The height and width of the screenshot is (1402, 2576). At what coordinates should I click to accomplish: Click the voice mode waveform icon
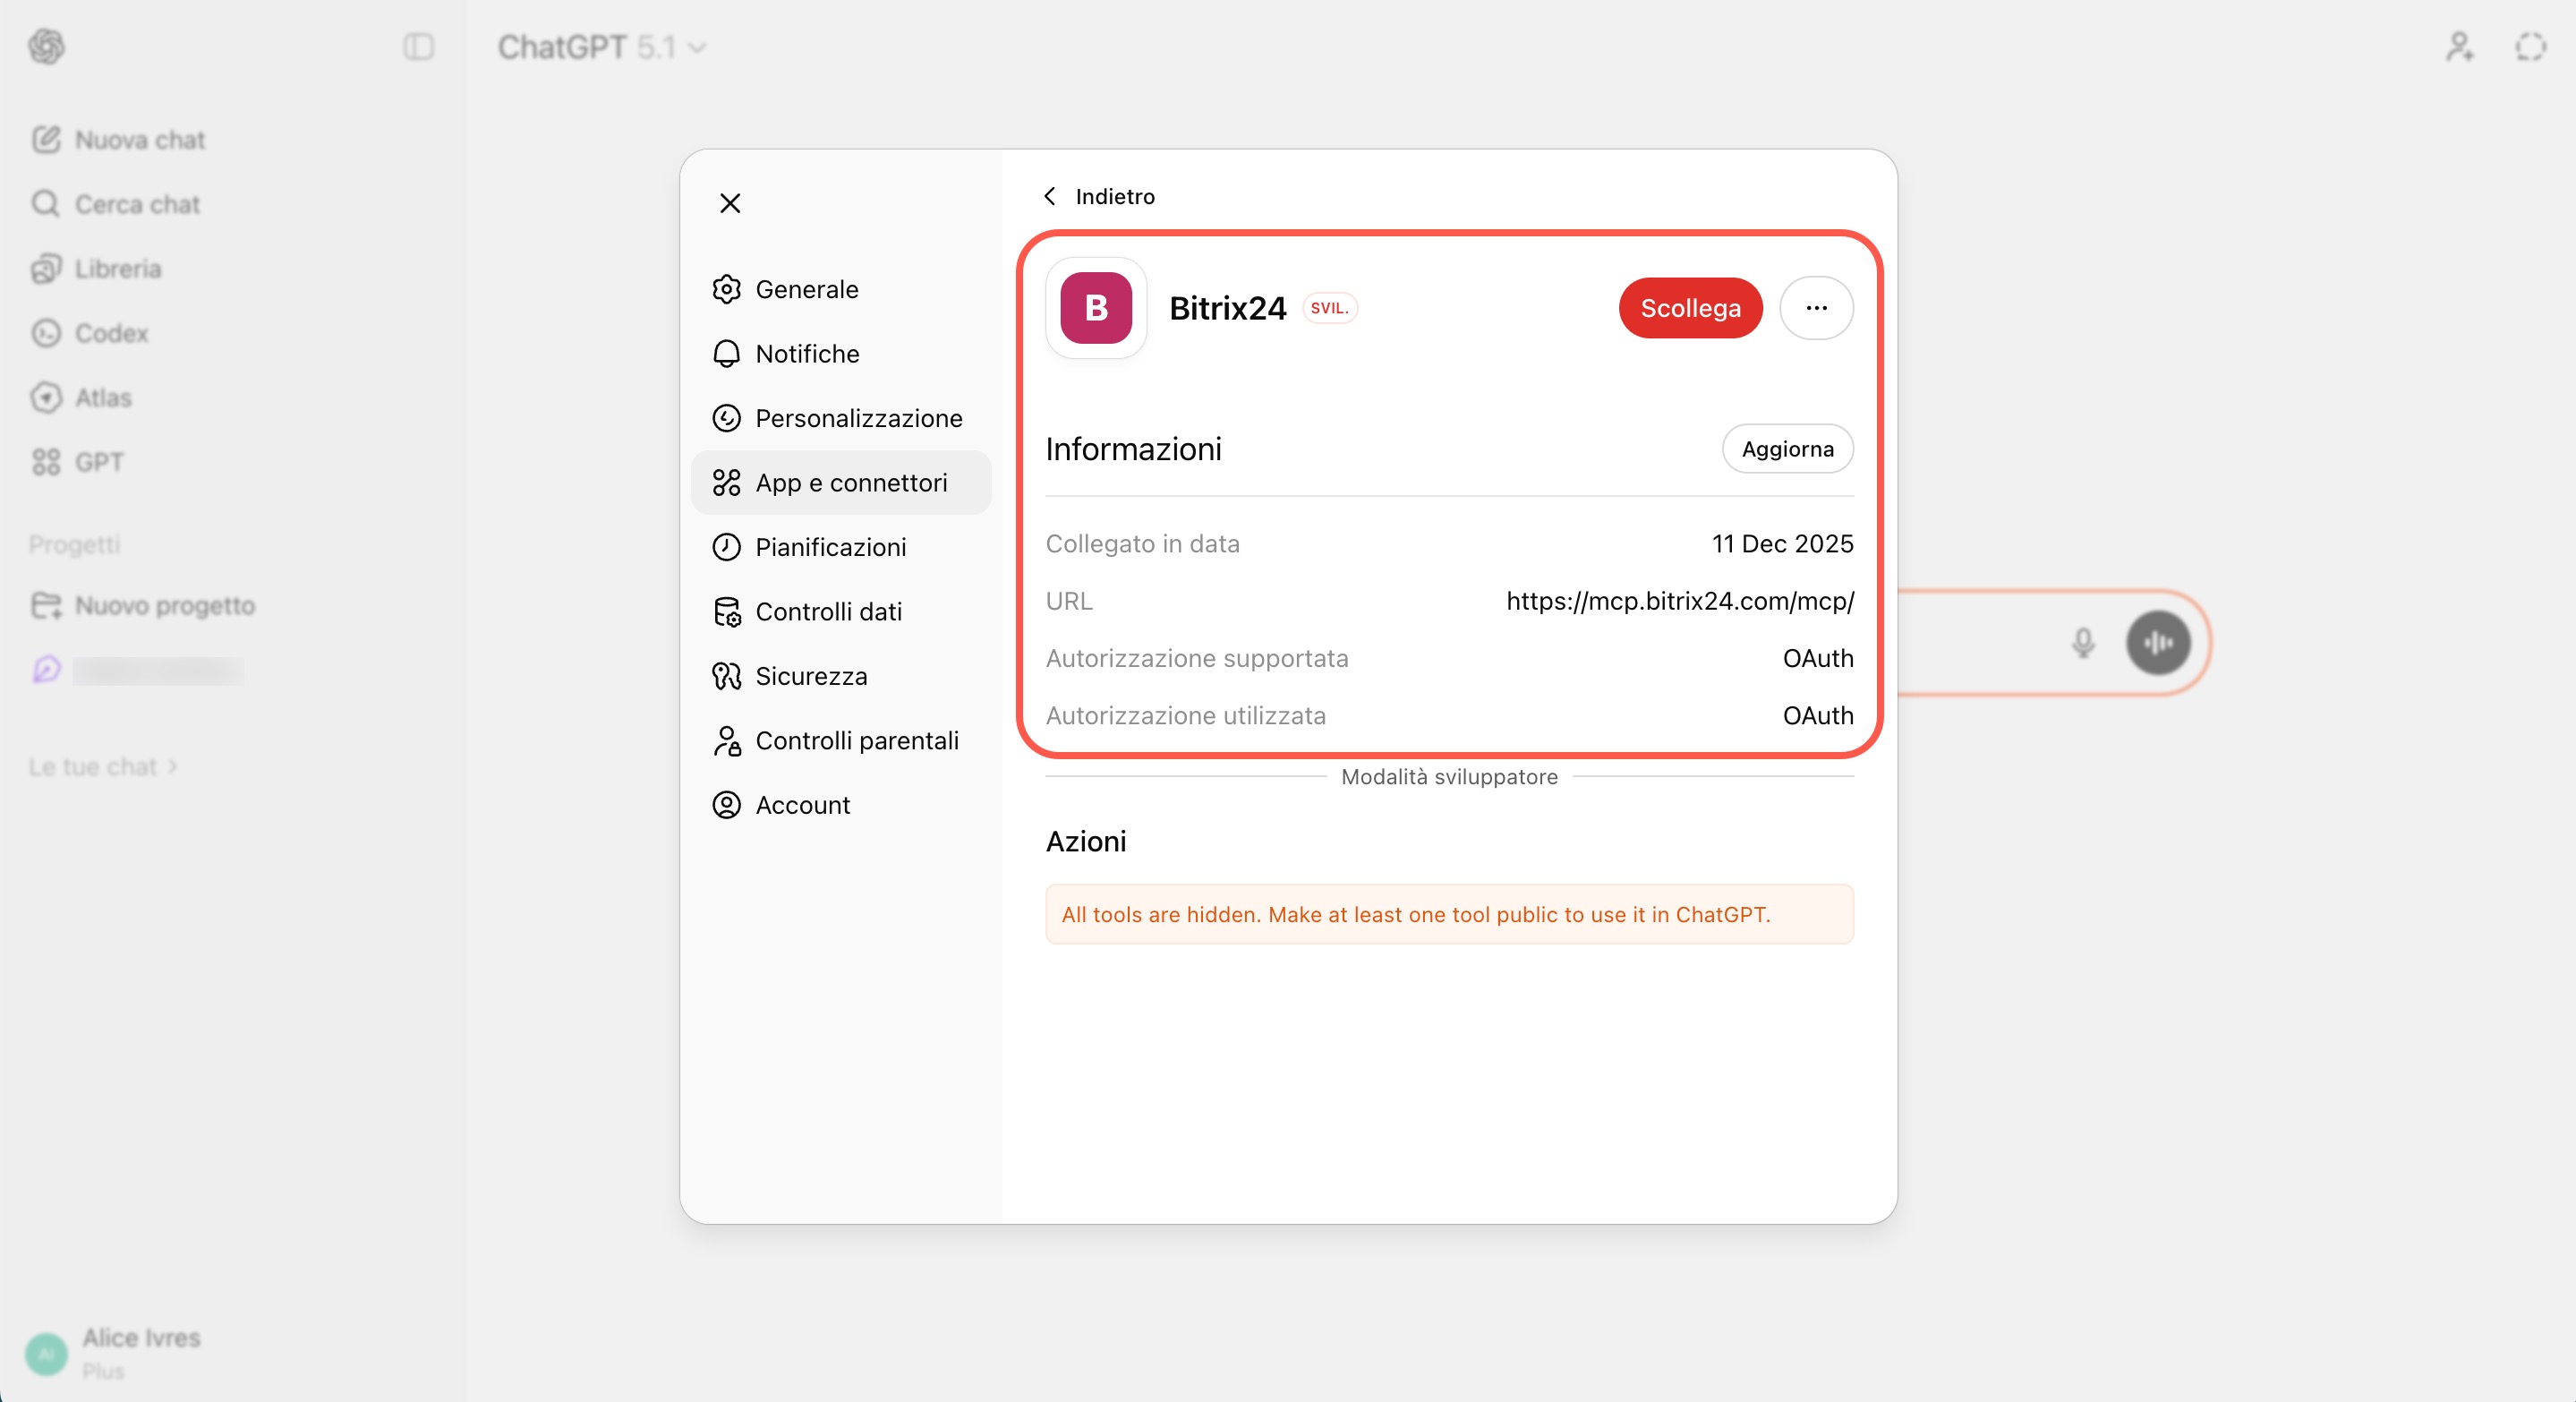pos(2157,642)
